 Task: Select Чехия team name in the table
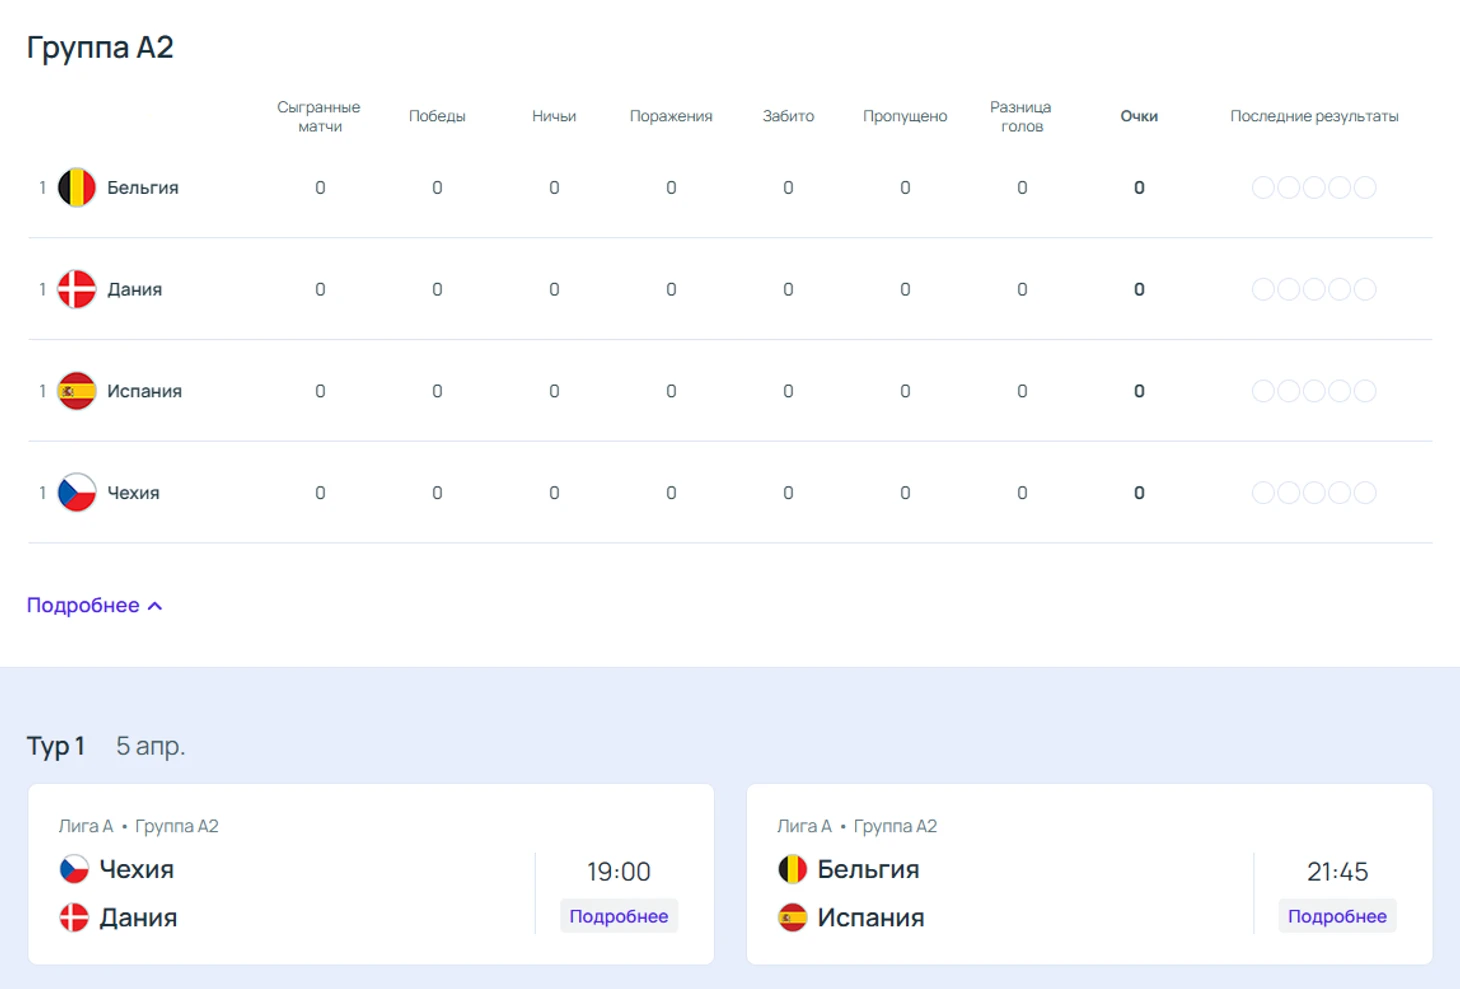pyautogui.click(x=133, y=493)
